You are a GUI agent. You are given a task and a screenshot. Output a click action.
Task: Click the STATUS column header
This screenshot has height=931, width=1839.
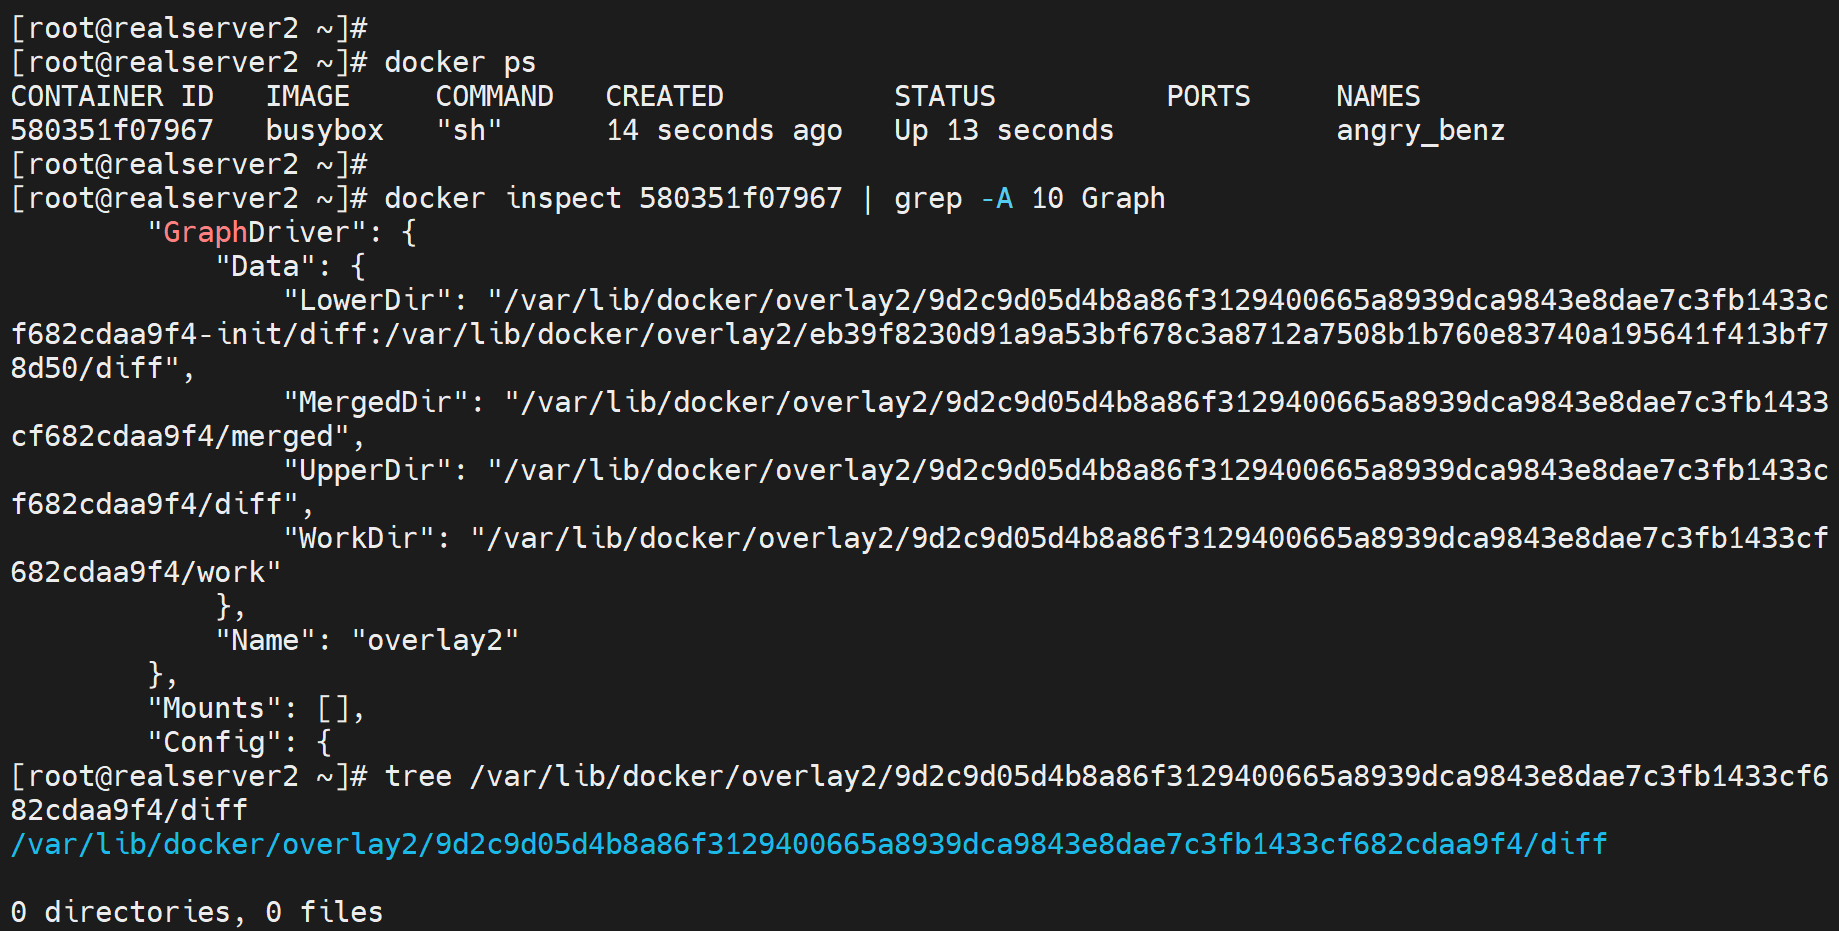(x=944, y=97)
